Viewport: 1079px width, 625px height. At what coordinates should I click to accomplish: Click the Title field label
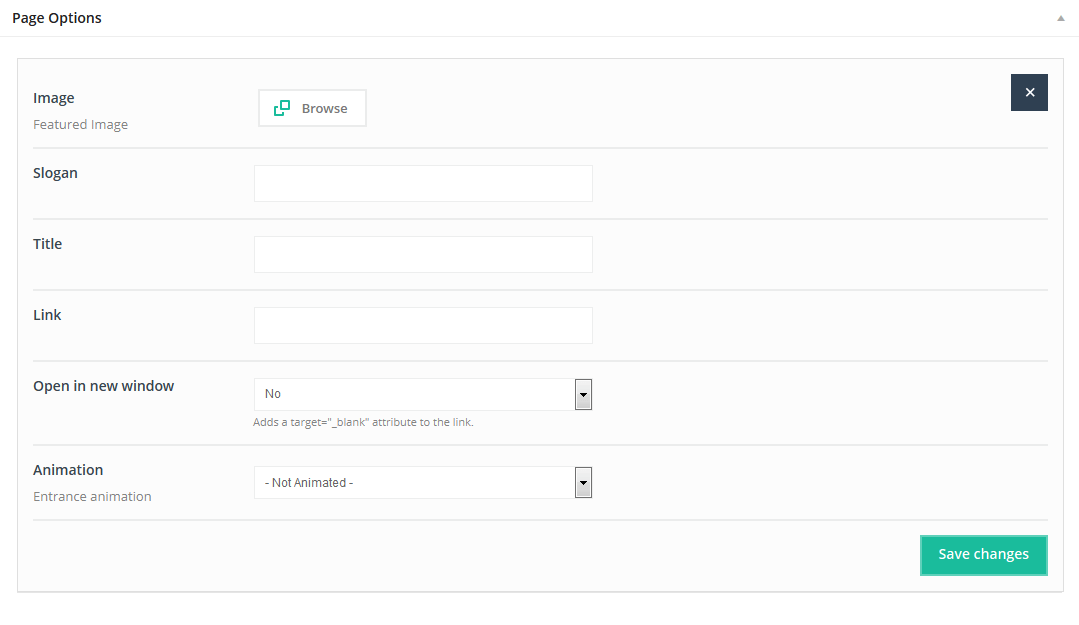point(47,244)
